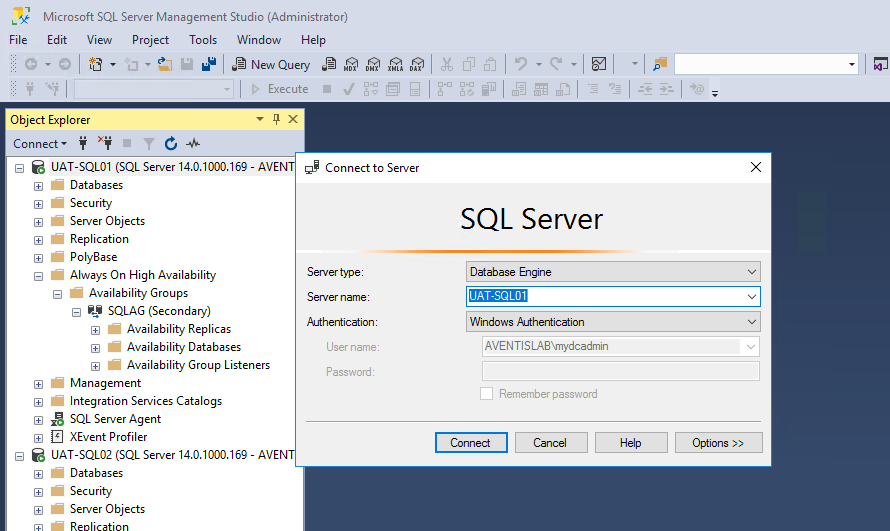Expand the UAT-SQL01 Databases node
Screen dimensions: 890x531
coord(38,186)
